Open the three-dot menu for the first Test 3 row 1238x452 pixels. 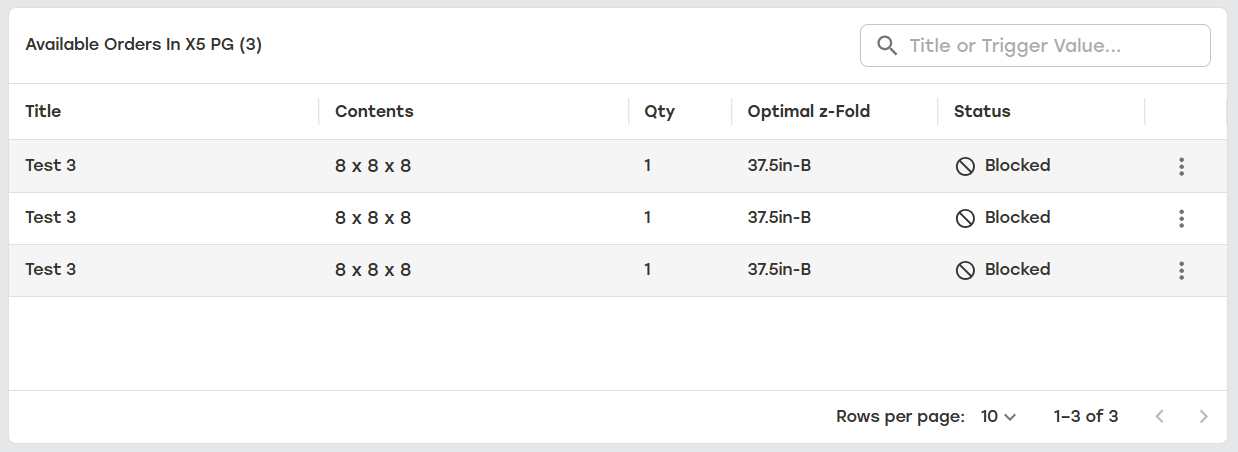[x=1181, y=167]
